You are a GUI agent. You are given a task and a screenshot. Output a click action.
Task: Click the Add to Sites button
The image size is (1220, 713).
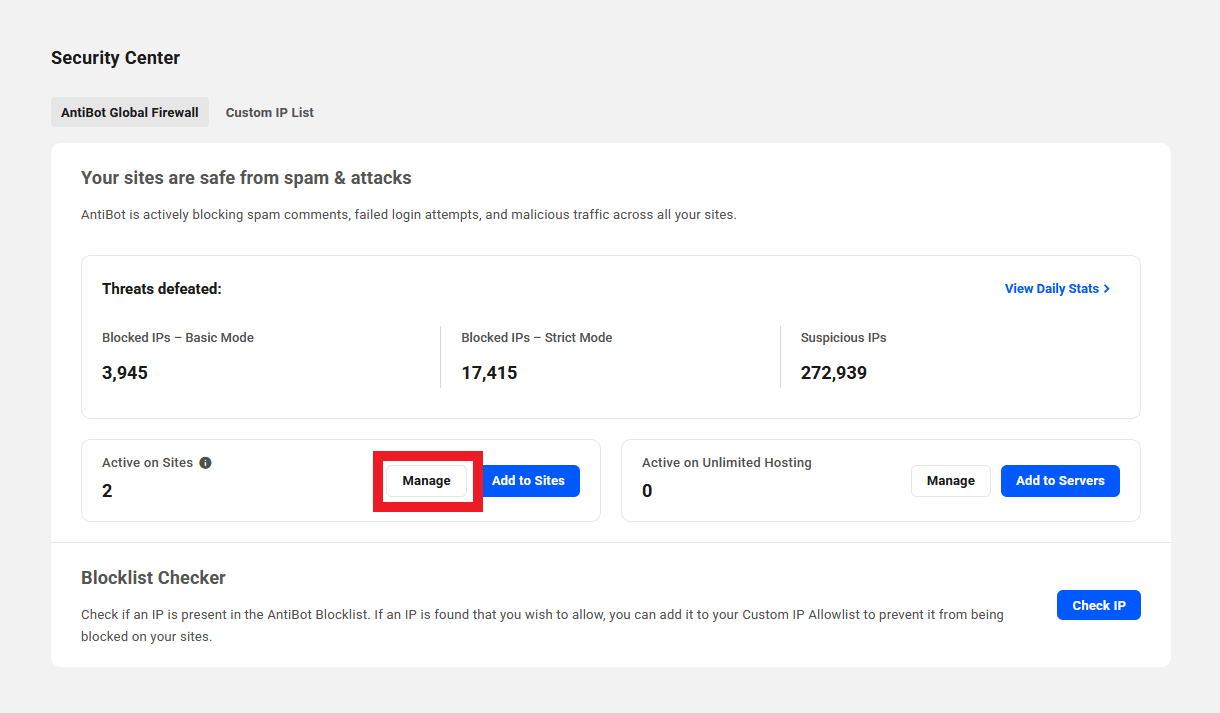click(x=528, y=481)
